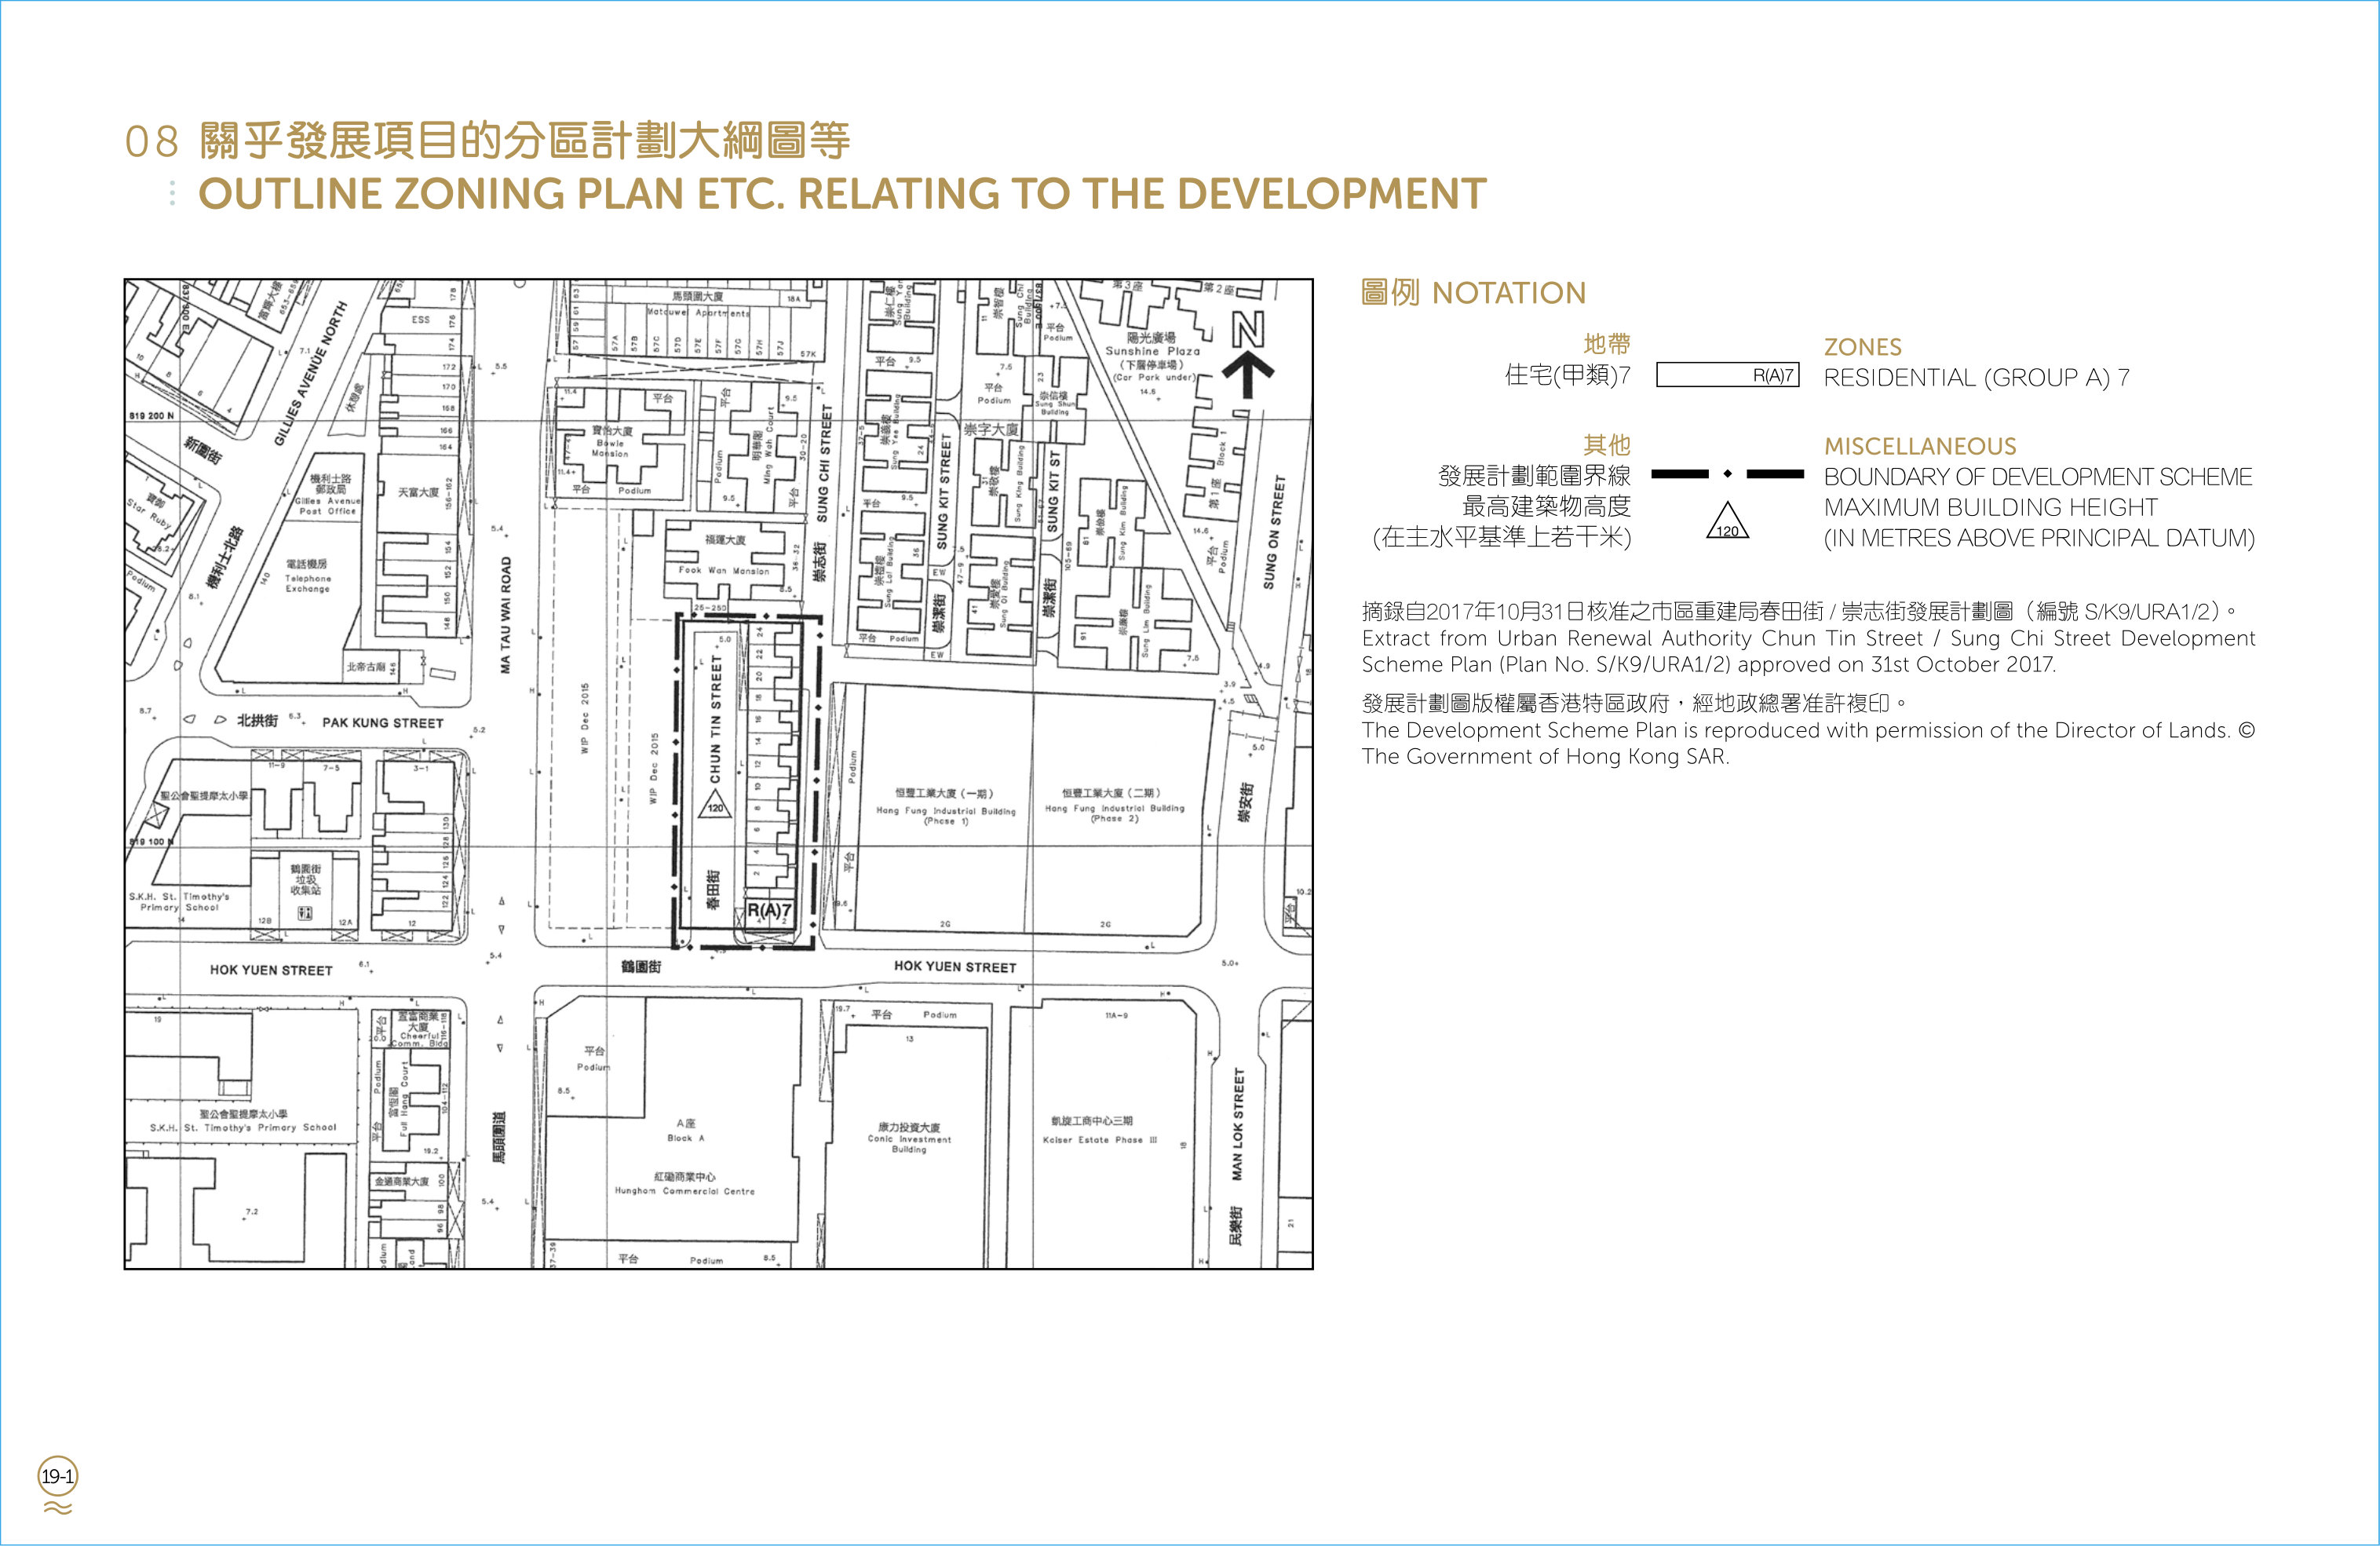The height and width of the screenshot is (1546, 2380).
Task: Click the Chinese heading '關乎發展項目的分區計劃大綱圖等'
Action: pyautogui.click(x=524, y=141)
